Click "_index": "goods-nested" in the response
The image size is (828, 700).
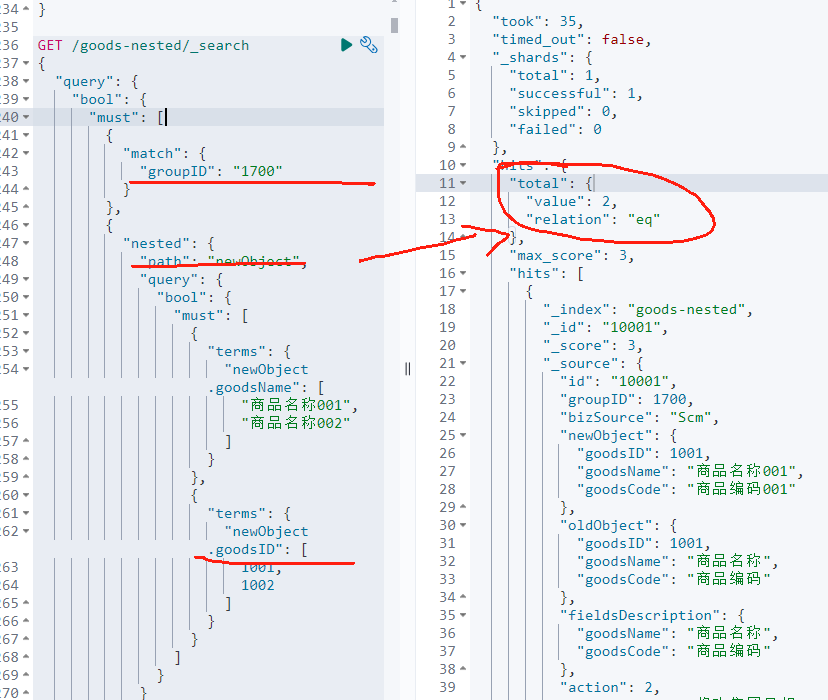pyautogui.click(x=648, y=309)
